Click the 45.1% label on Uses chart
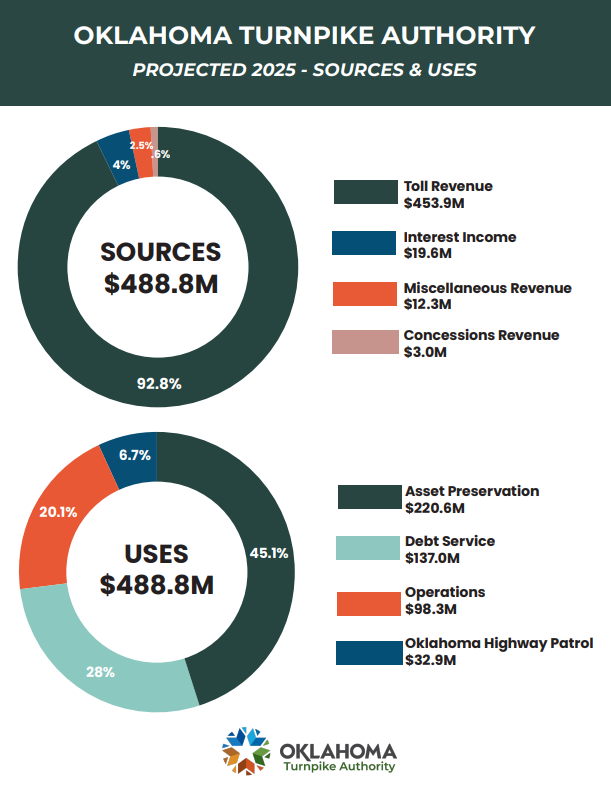 click(x=269, y=553)
